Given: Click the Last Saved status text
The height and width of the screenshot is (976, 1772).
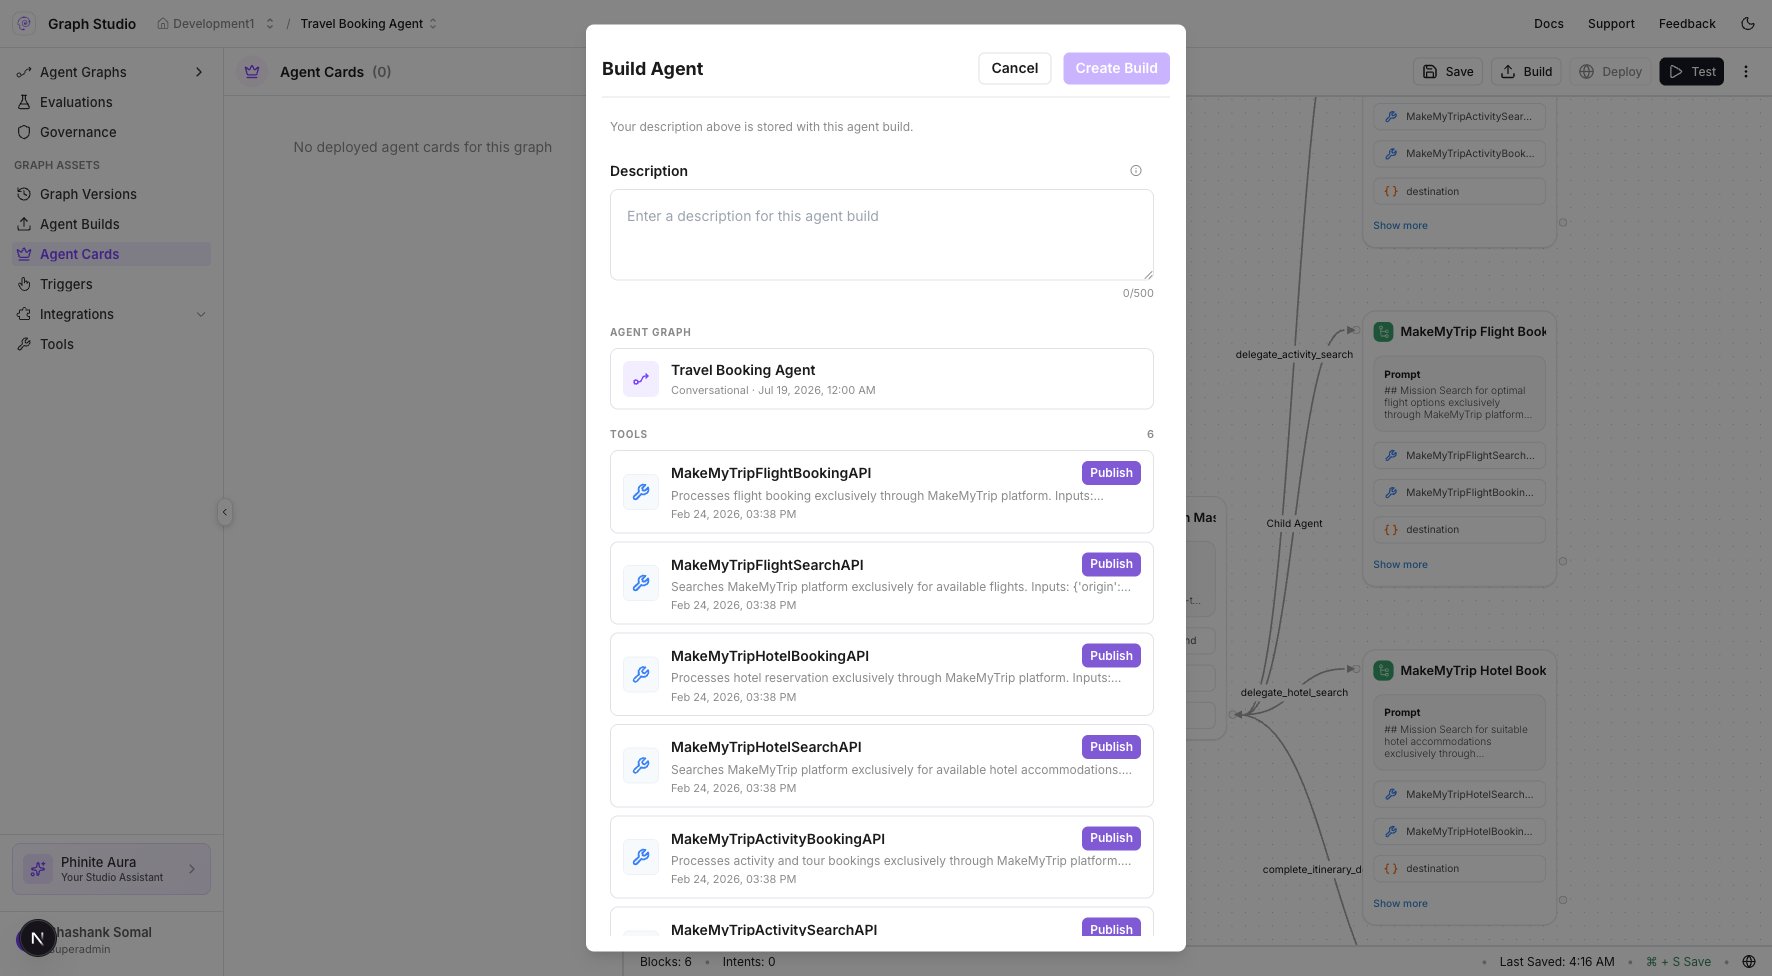Looking at the screenshot, I should click(1556, 962).
